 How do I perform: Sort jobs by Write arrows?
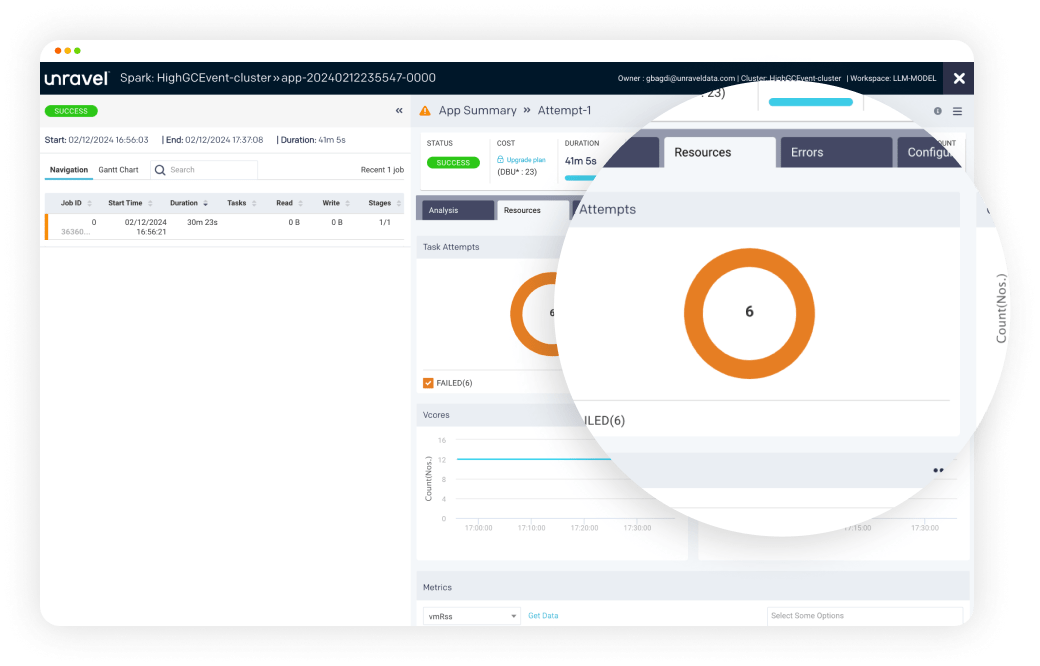coord(348,203)
